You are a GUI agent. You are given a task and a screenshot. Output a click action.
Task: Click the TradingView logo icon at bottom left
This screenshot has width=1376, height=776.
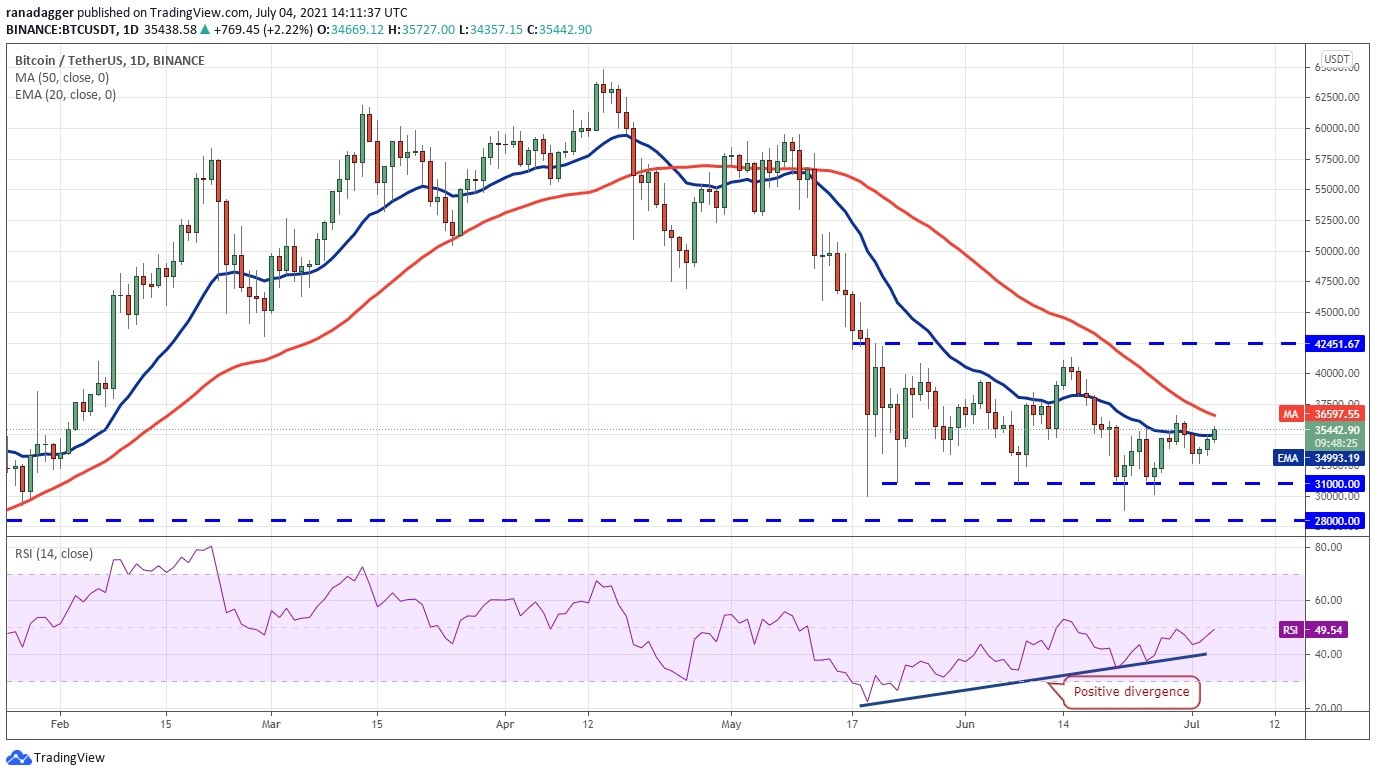tap(18, 758)
